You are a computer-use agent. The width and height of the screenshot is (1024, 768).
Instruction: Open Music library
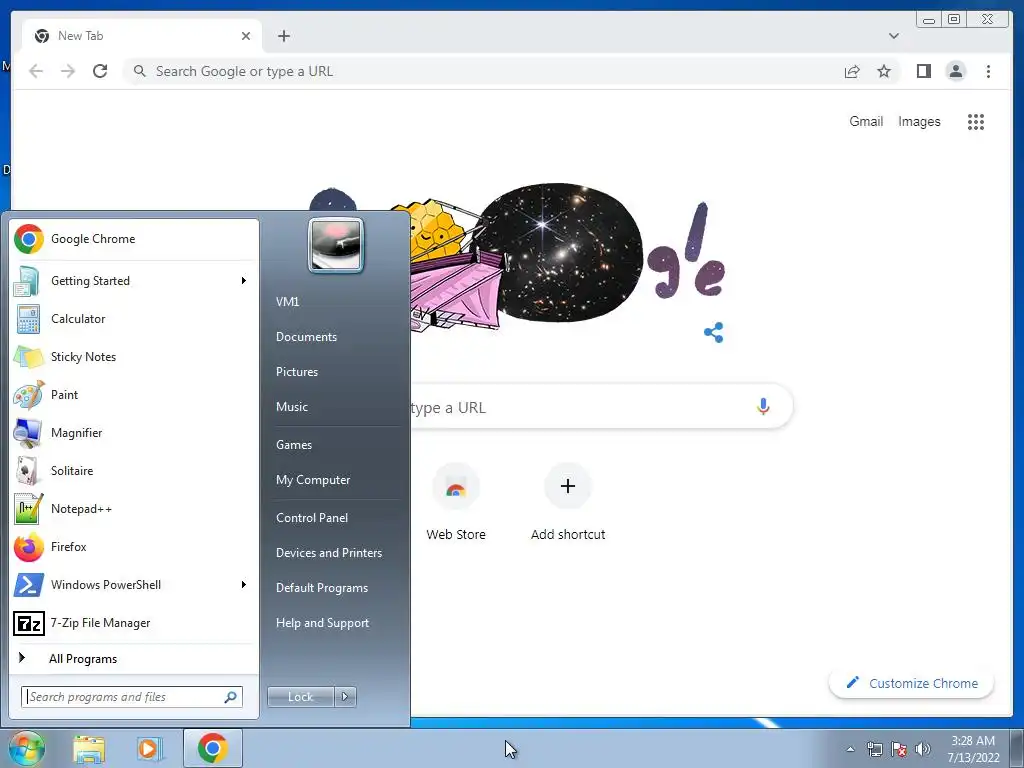292,407
